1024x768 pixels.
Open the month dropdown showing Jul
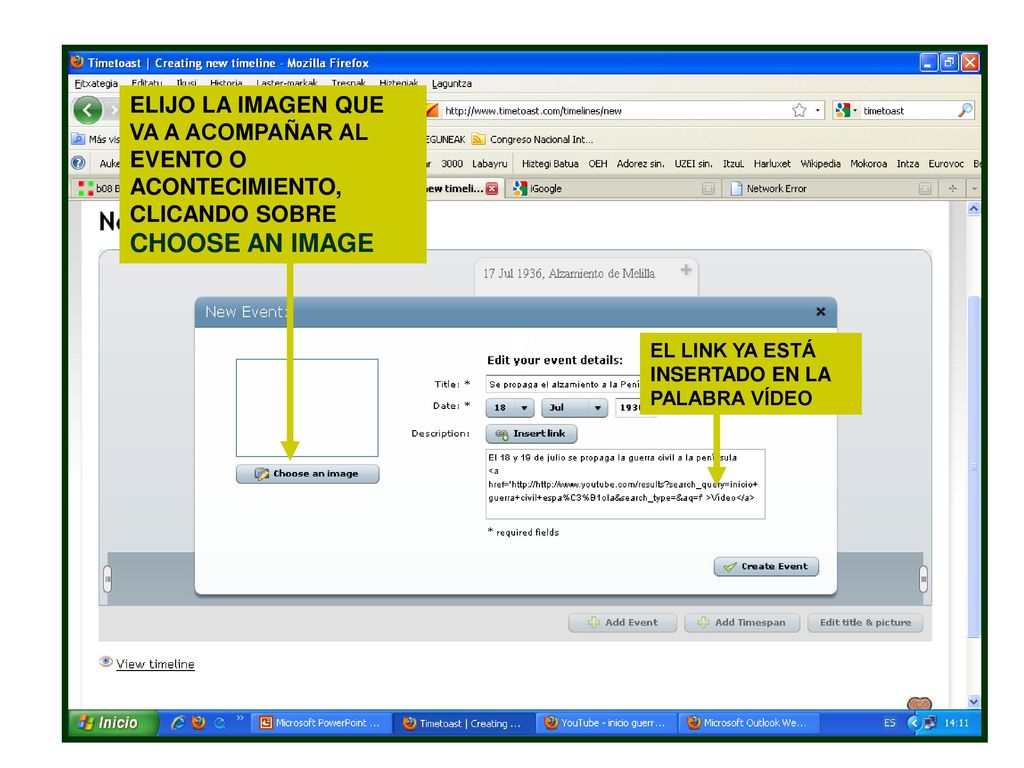click(574, 408)
